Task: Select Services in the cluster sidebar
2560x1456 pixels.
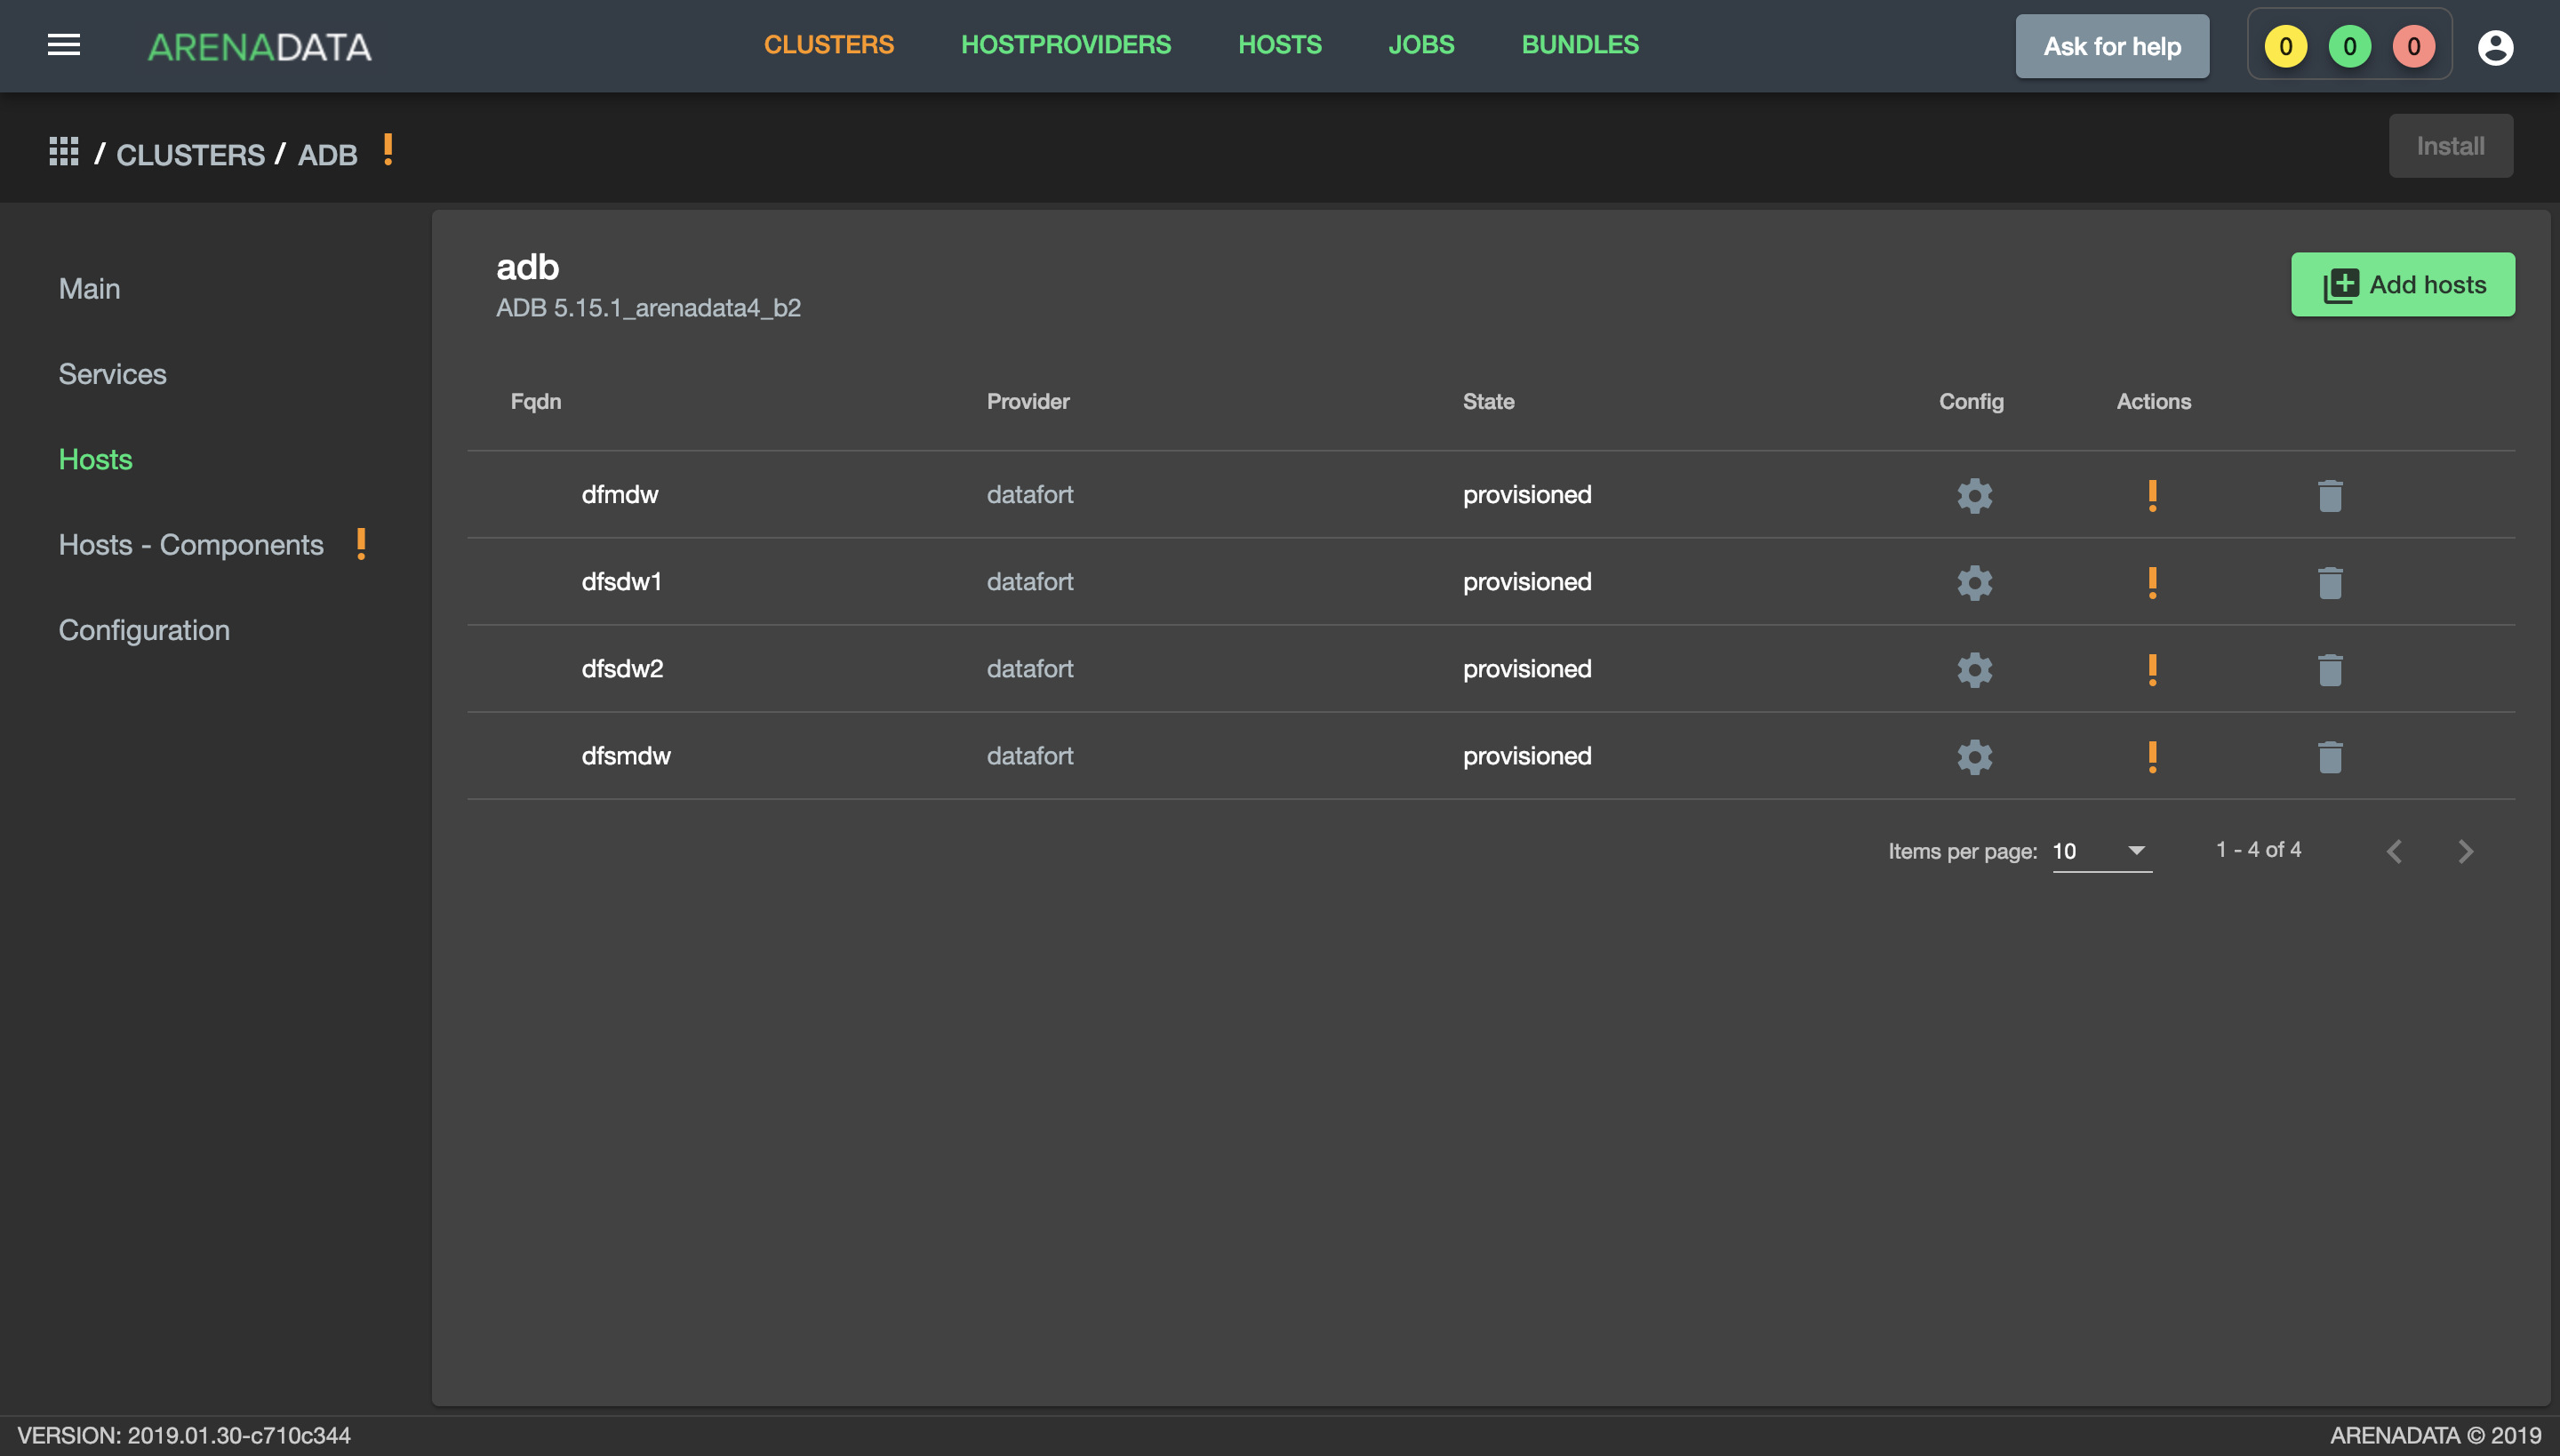Action: 112,374
